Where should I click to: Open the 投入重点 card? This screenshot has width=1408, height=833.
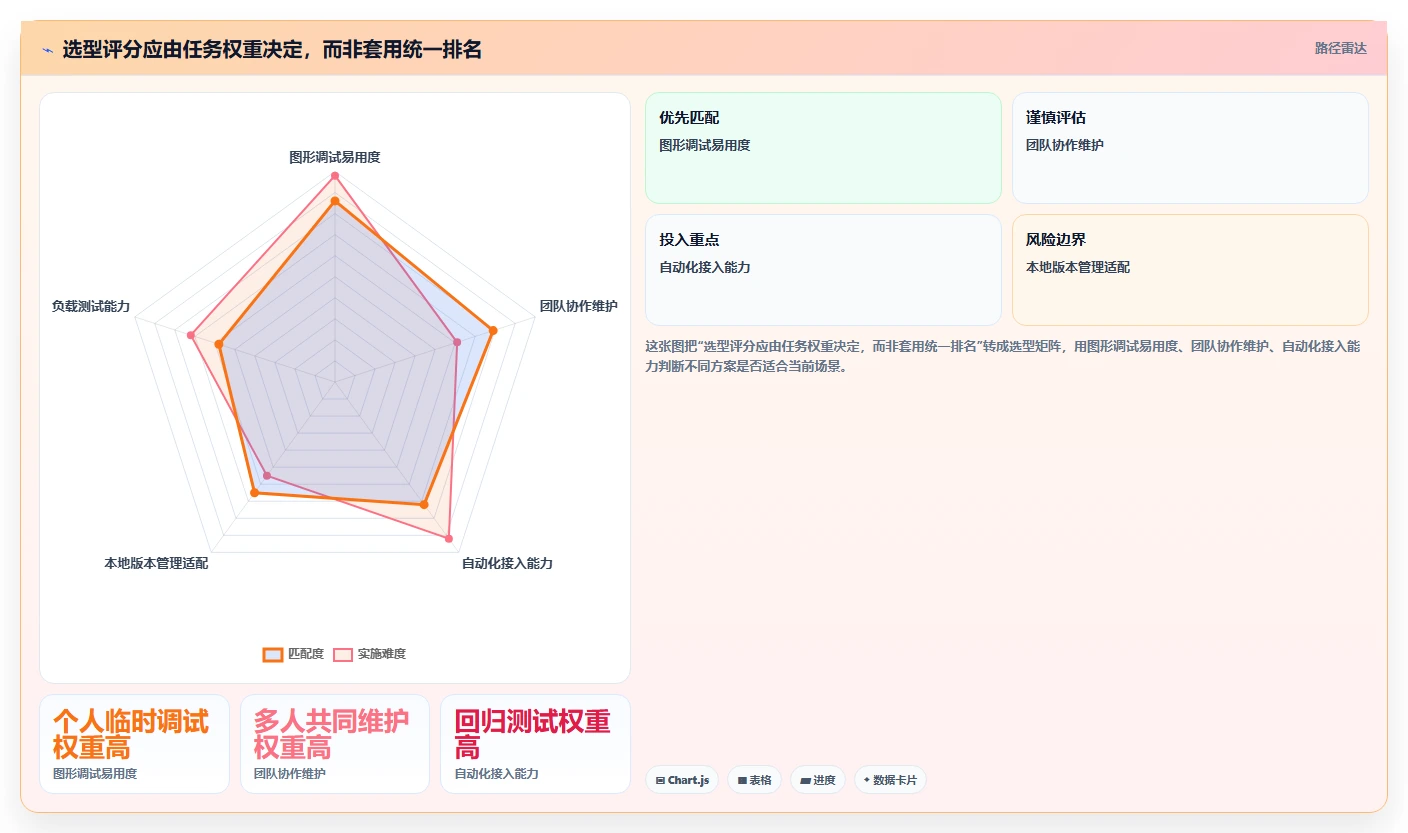click(x=823, y=270)
